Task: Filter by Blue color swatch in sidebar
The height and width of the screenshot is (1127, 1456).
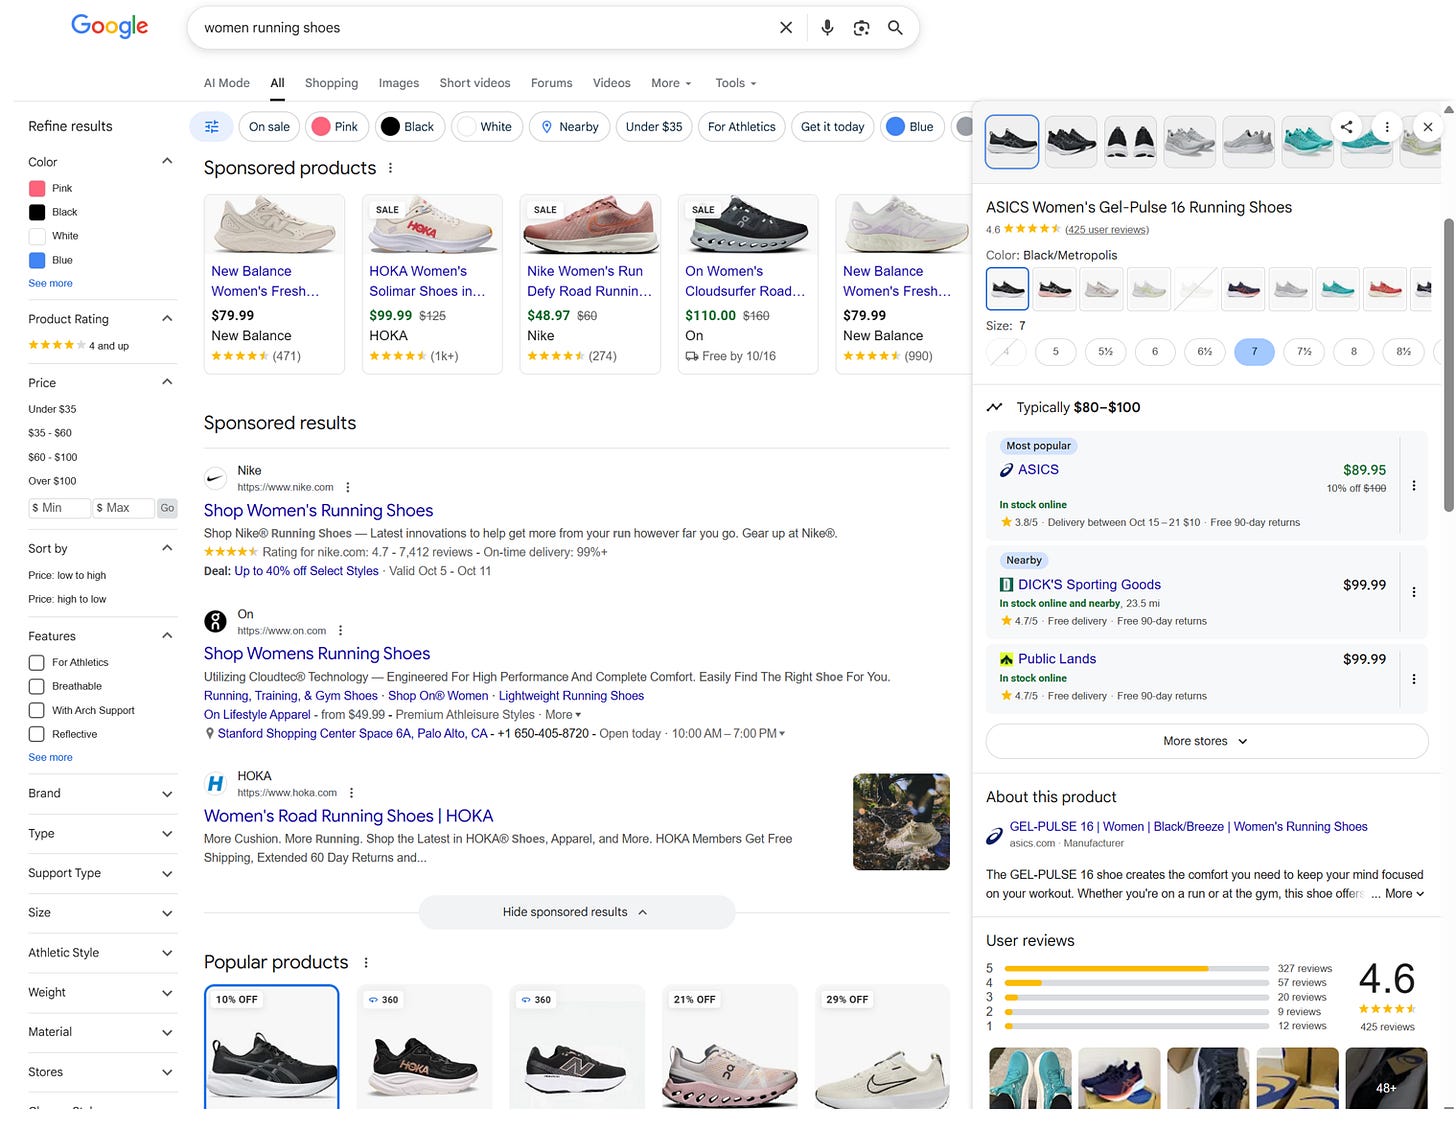Action: (37, 260)
